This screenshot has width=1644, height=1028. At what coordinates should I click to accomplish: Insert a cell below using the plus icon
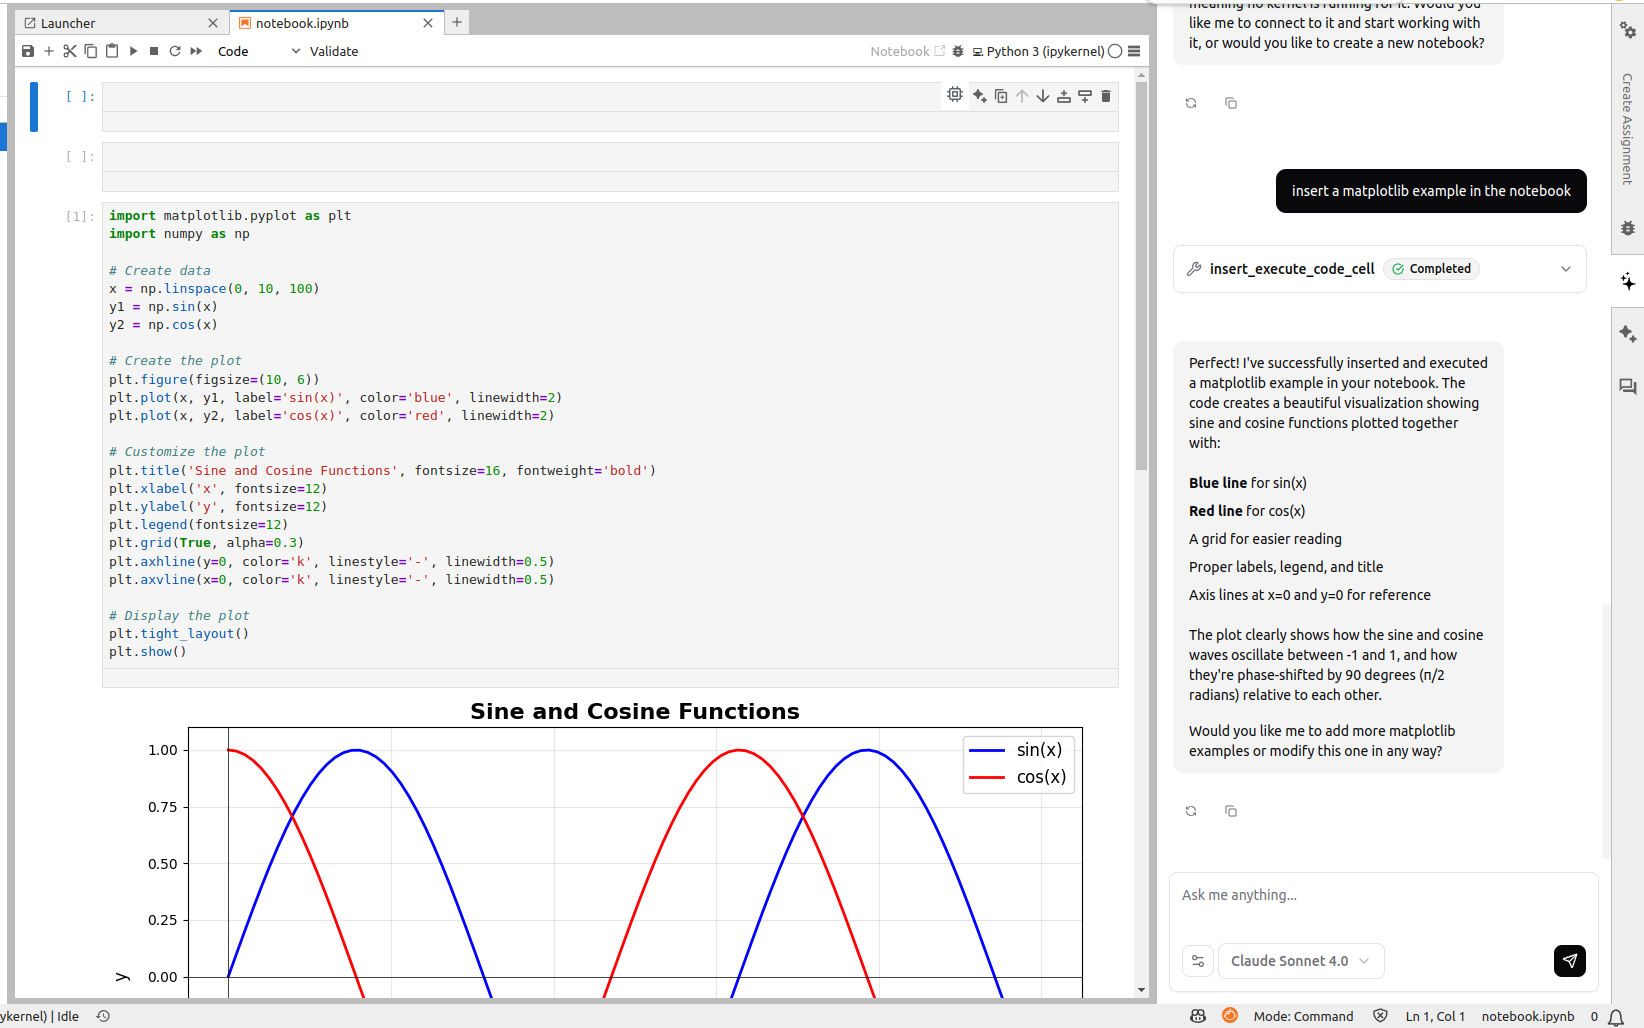49,51
